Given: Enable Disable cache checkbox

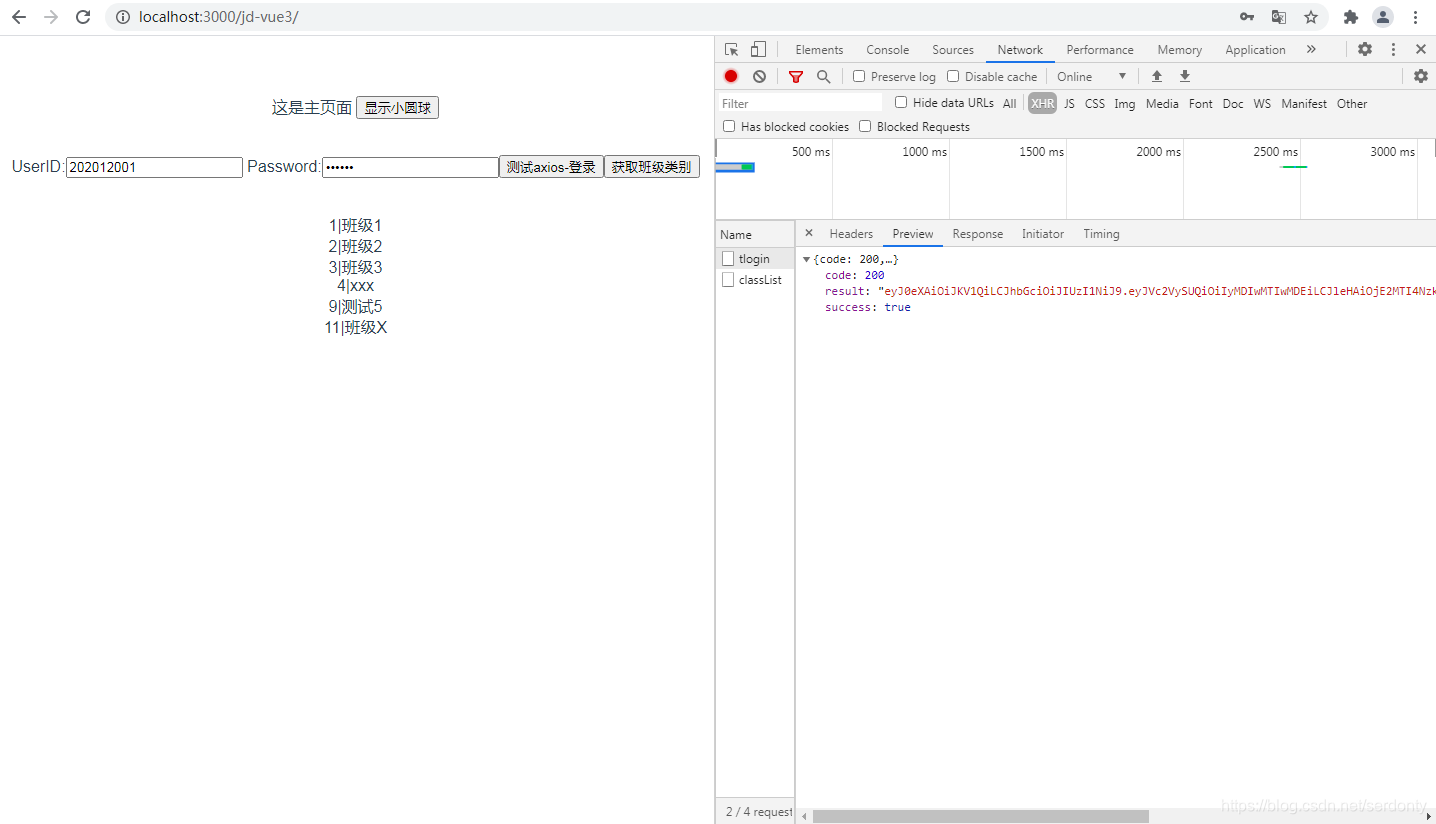Looking at the screenshot, I should pos(953,76).
